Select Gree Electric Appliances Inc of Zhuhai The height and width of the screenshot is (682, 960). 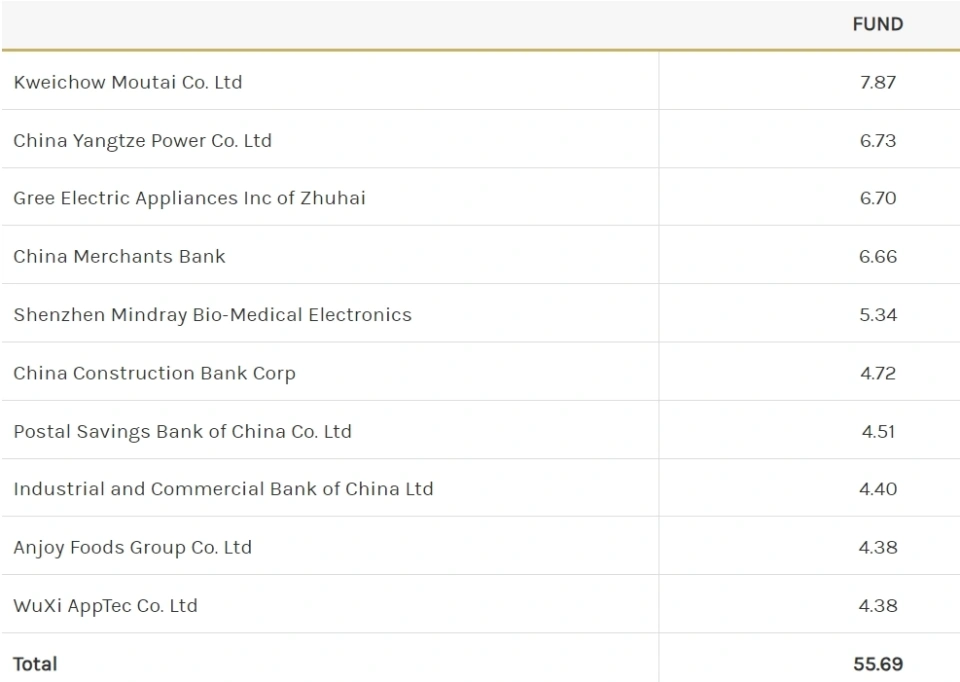point(190,198)
